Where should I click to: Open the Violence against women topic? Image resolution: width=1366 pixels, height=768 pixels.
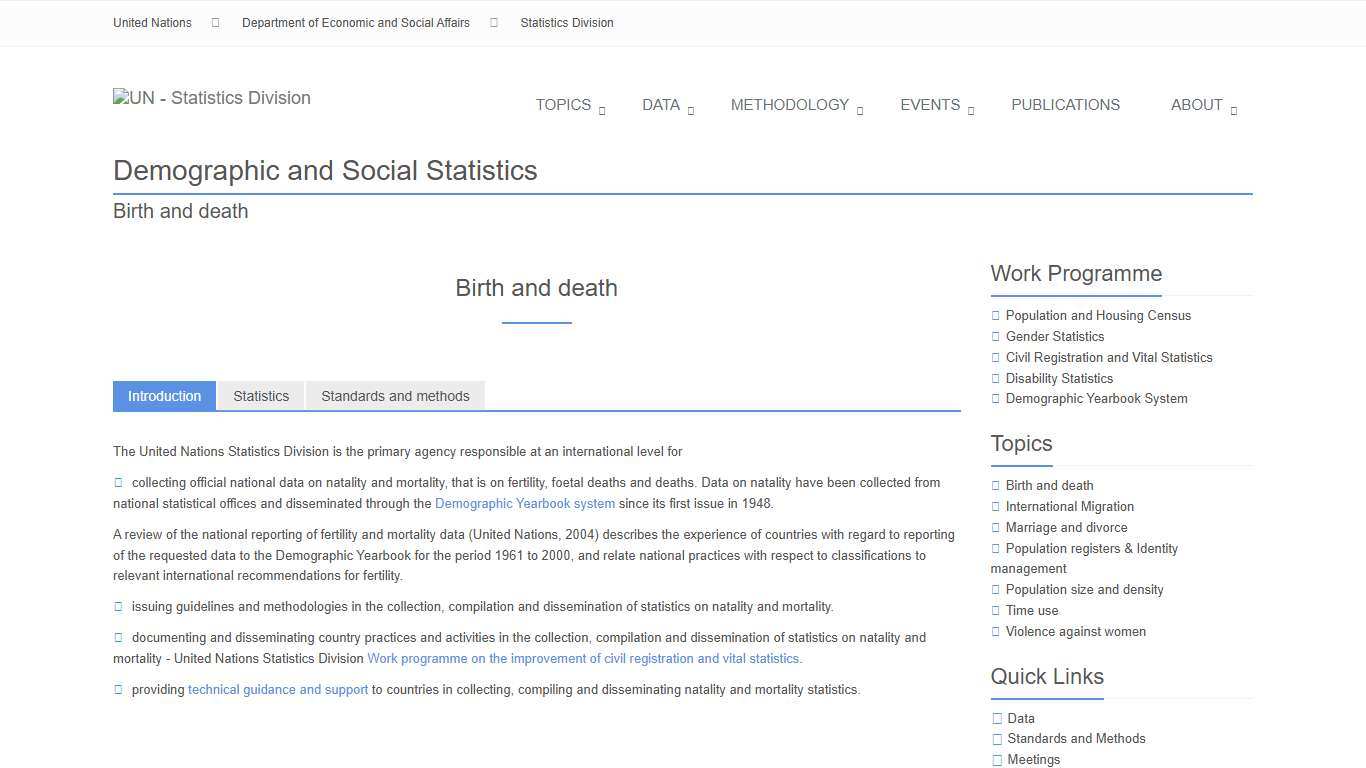1076,631
